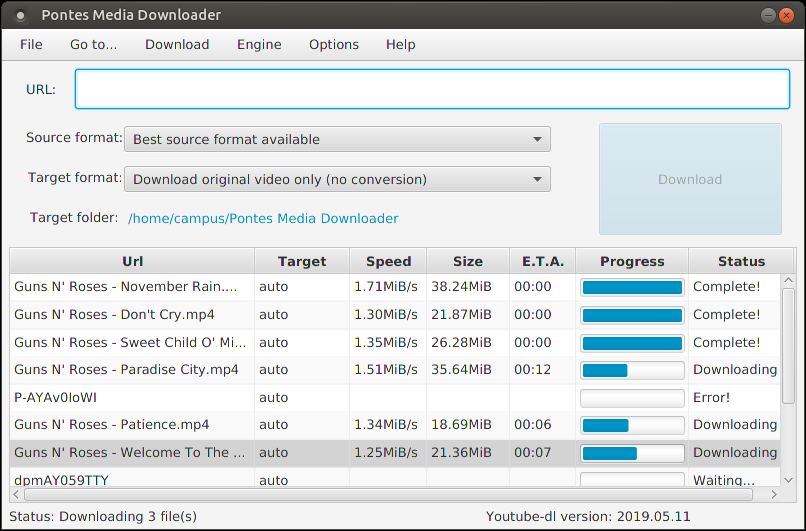
Task: Sort the list by Speed column header
Action: click(388, 261)
